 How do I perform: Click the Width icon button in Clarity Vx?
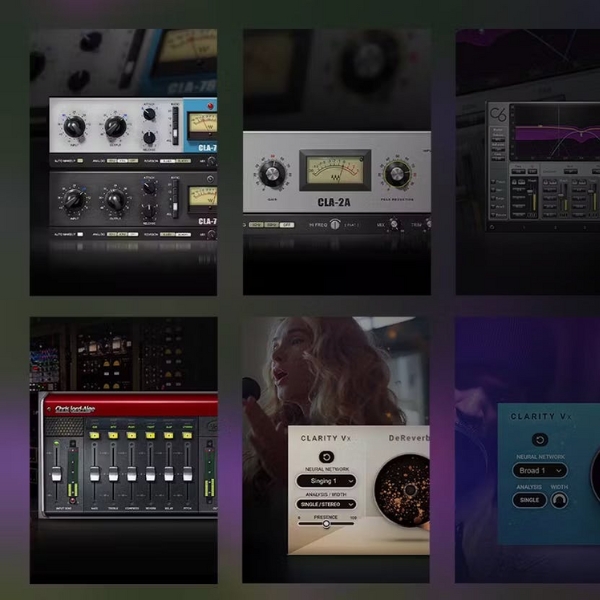coord(559,500)
